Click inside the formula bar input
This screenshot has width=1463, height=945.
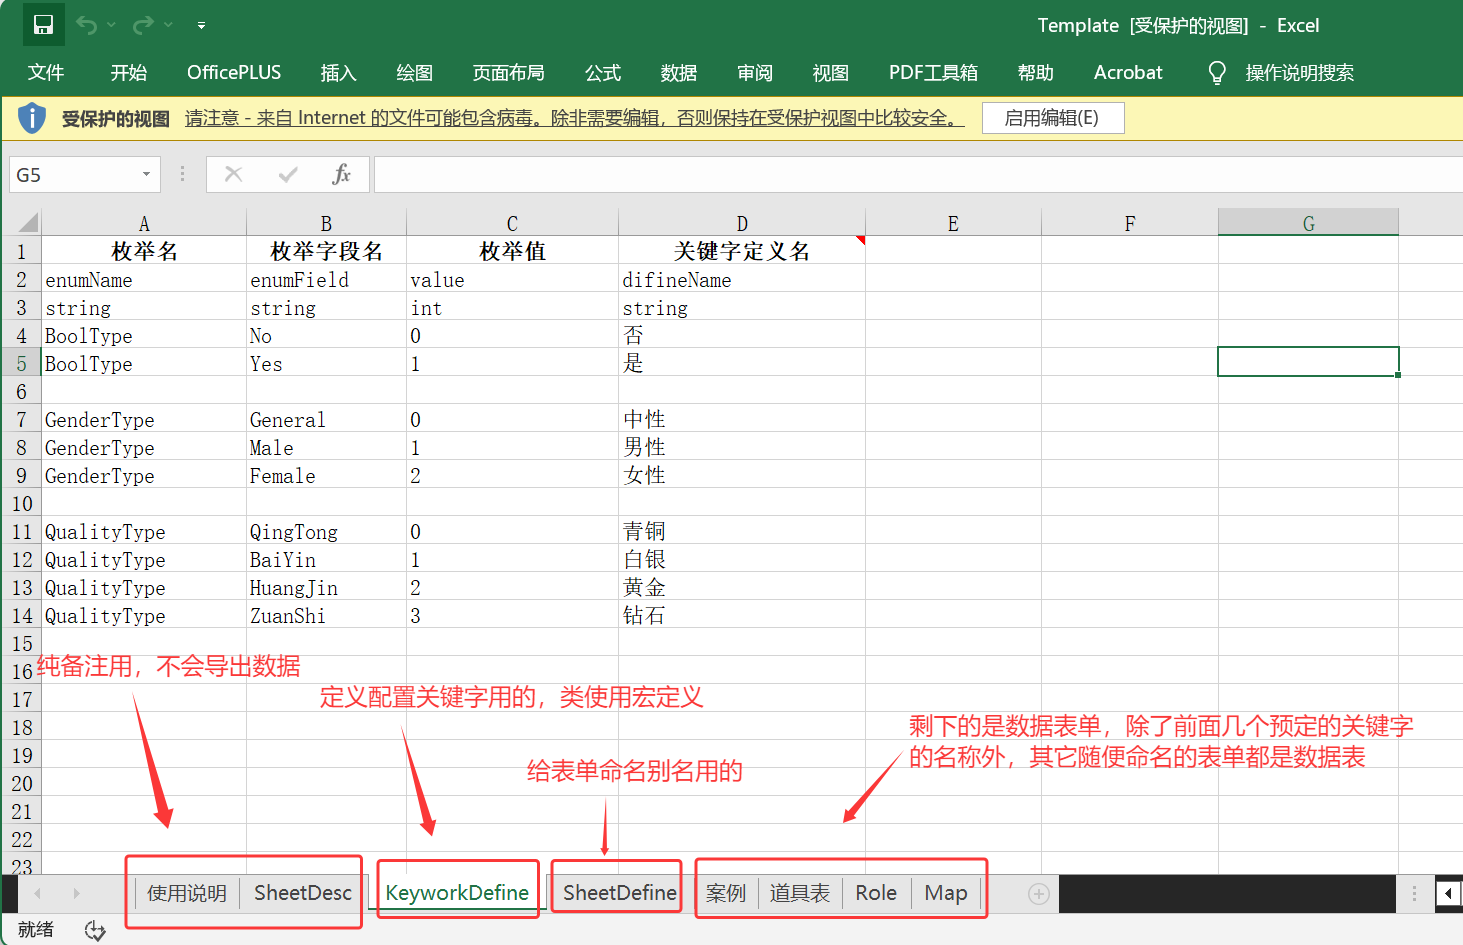pos(918,175)
